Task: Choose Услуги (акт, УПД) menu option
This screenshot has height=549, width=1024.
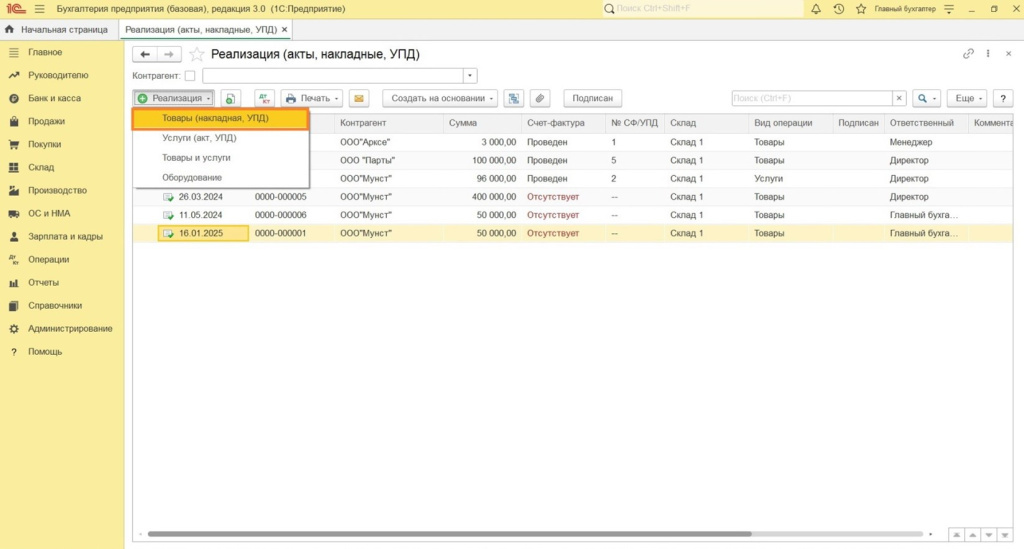Action: pyautogui.click(x=199, y=138)
